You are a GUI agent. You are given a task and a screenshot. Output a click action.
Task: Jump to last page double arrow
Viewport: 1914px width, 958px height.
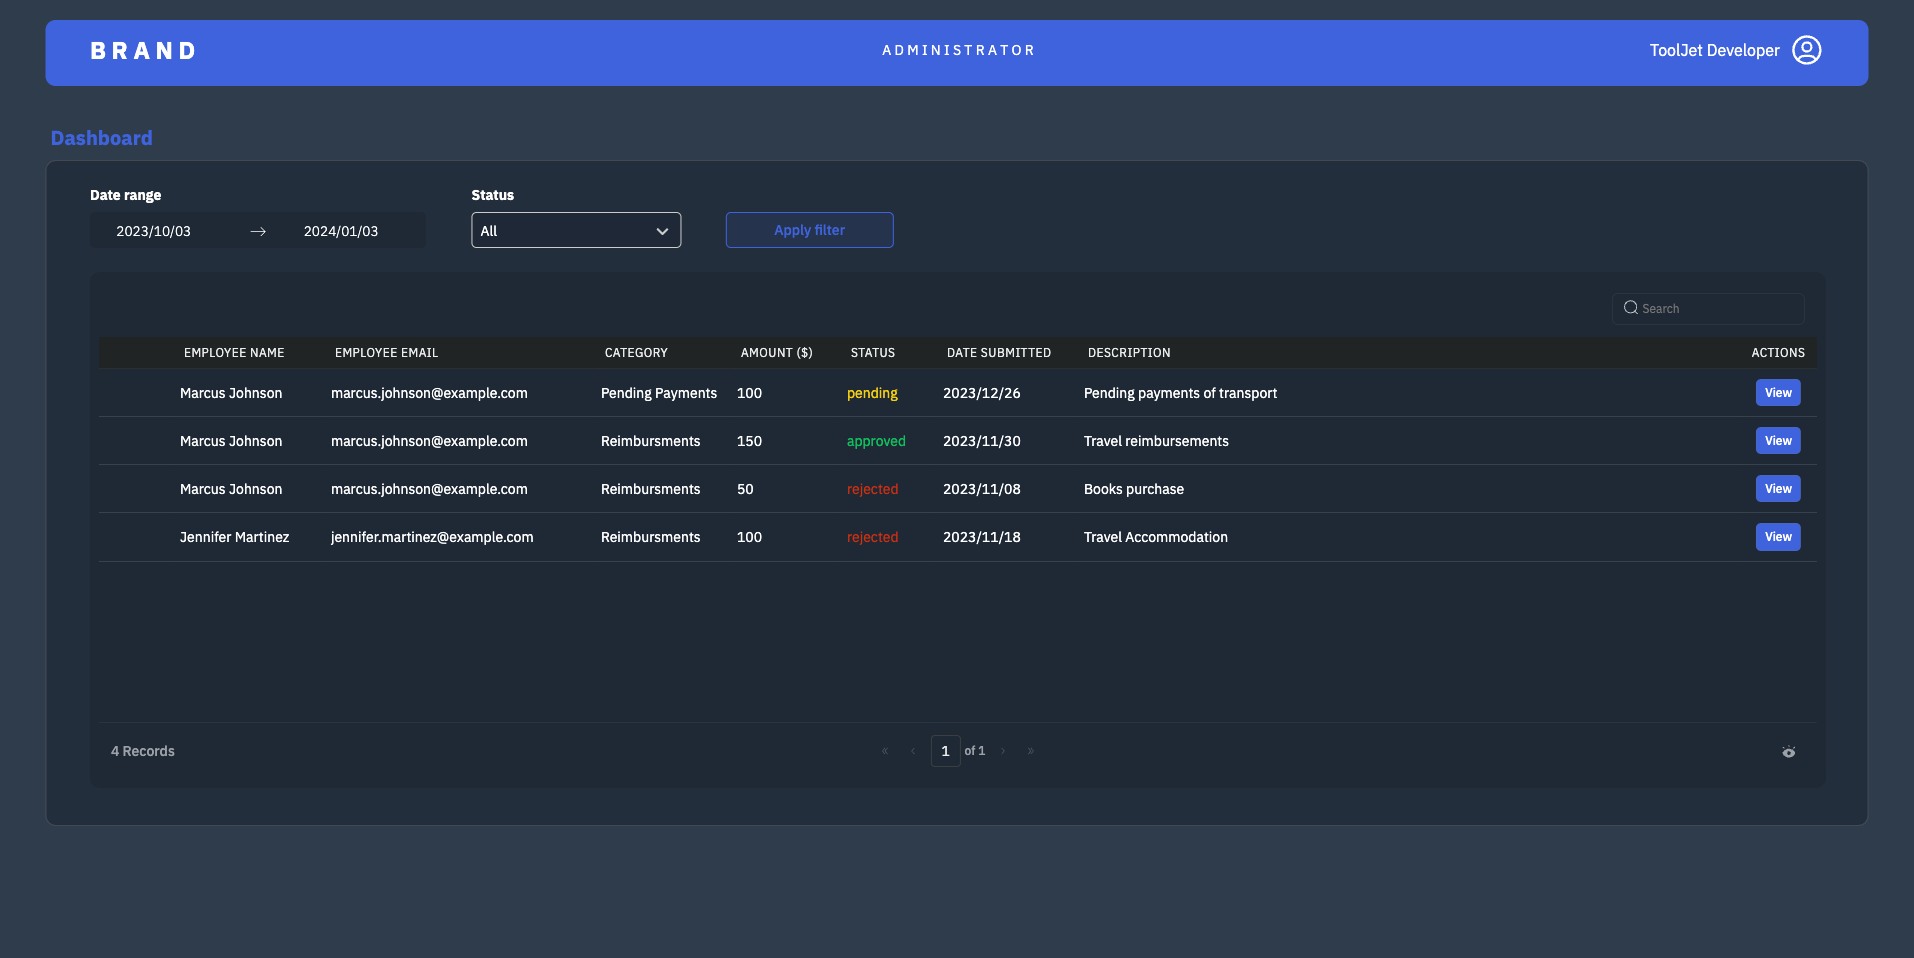pyautogui.click(x=1031, y=751)
